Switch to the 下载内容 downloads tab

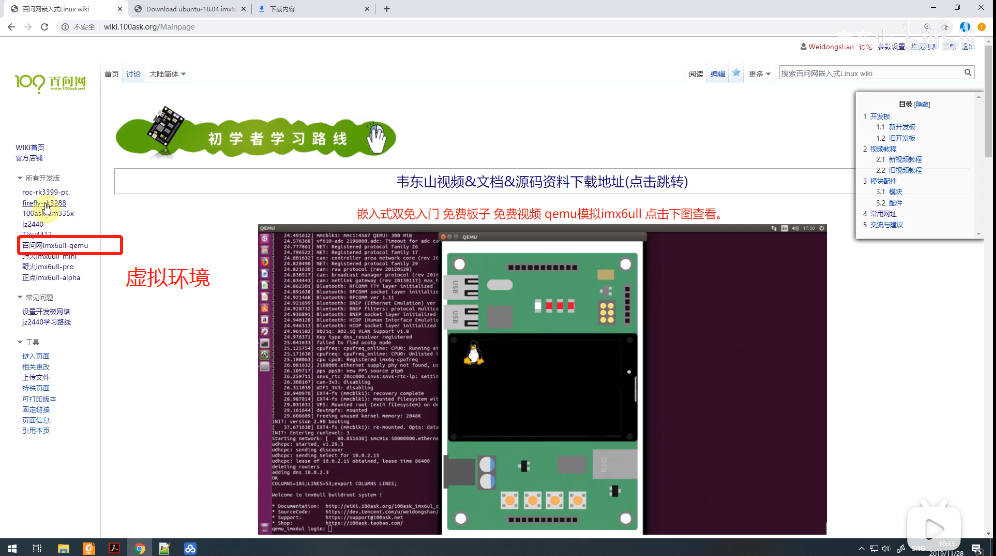[x=314, y=9]
